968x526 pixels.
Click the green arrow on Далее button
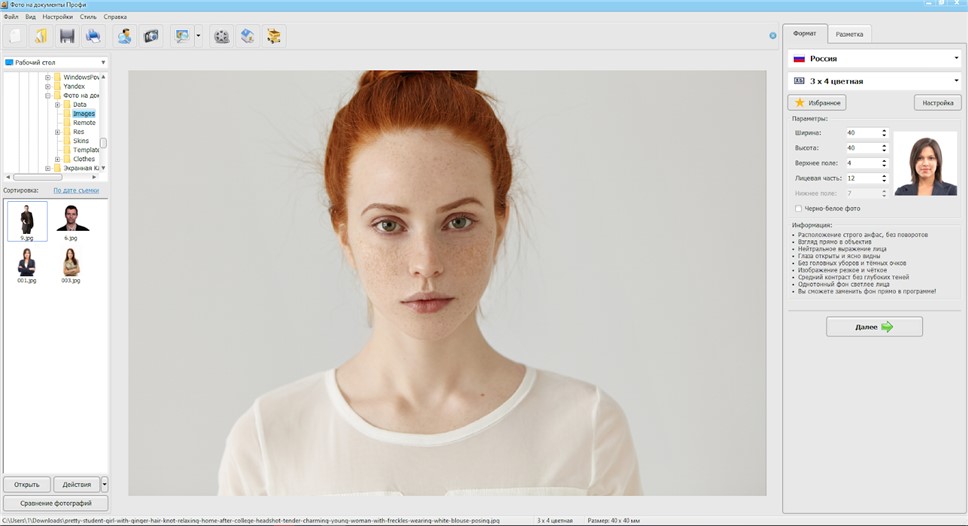(887, 327)
